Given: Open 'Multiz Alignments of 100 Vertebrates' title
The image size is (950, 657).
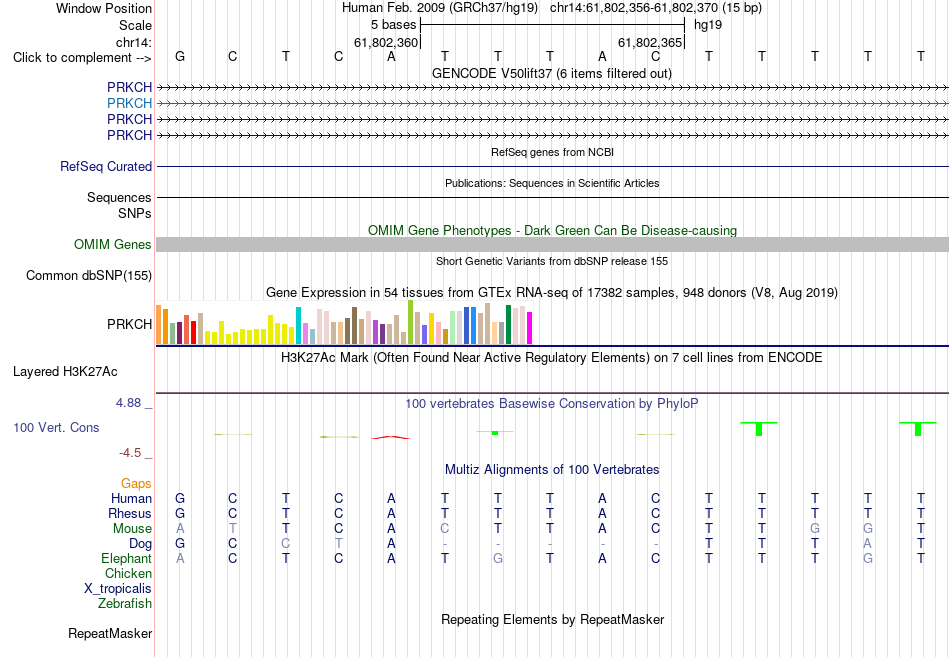Looking at the screenshot, I should coord(552,470).
